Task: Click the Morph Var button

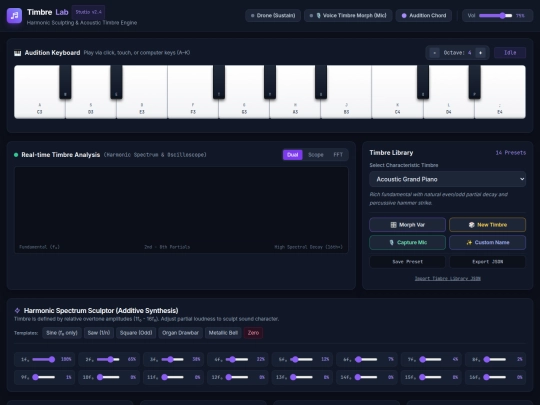Action: tap(407, 225)
